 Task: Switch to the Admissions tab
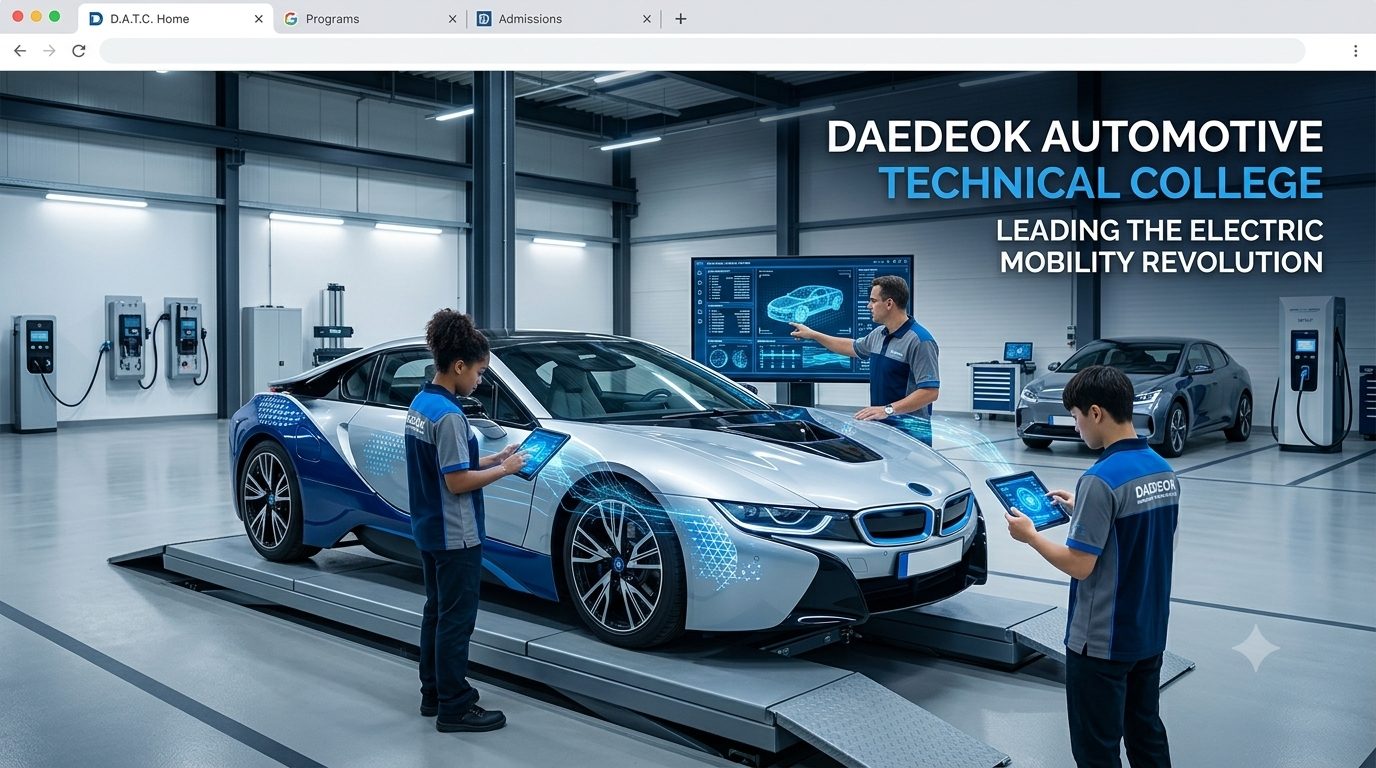pos(564,19)
